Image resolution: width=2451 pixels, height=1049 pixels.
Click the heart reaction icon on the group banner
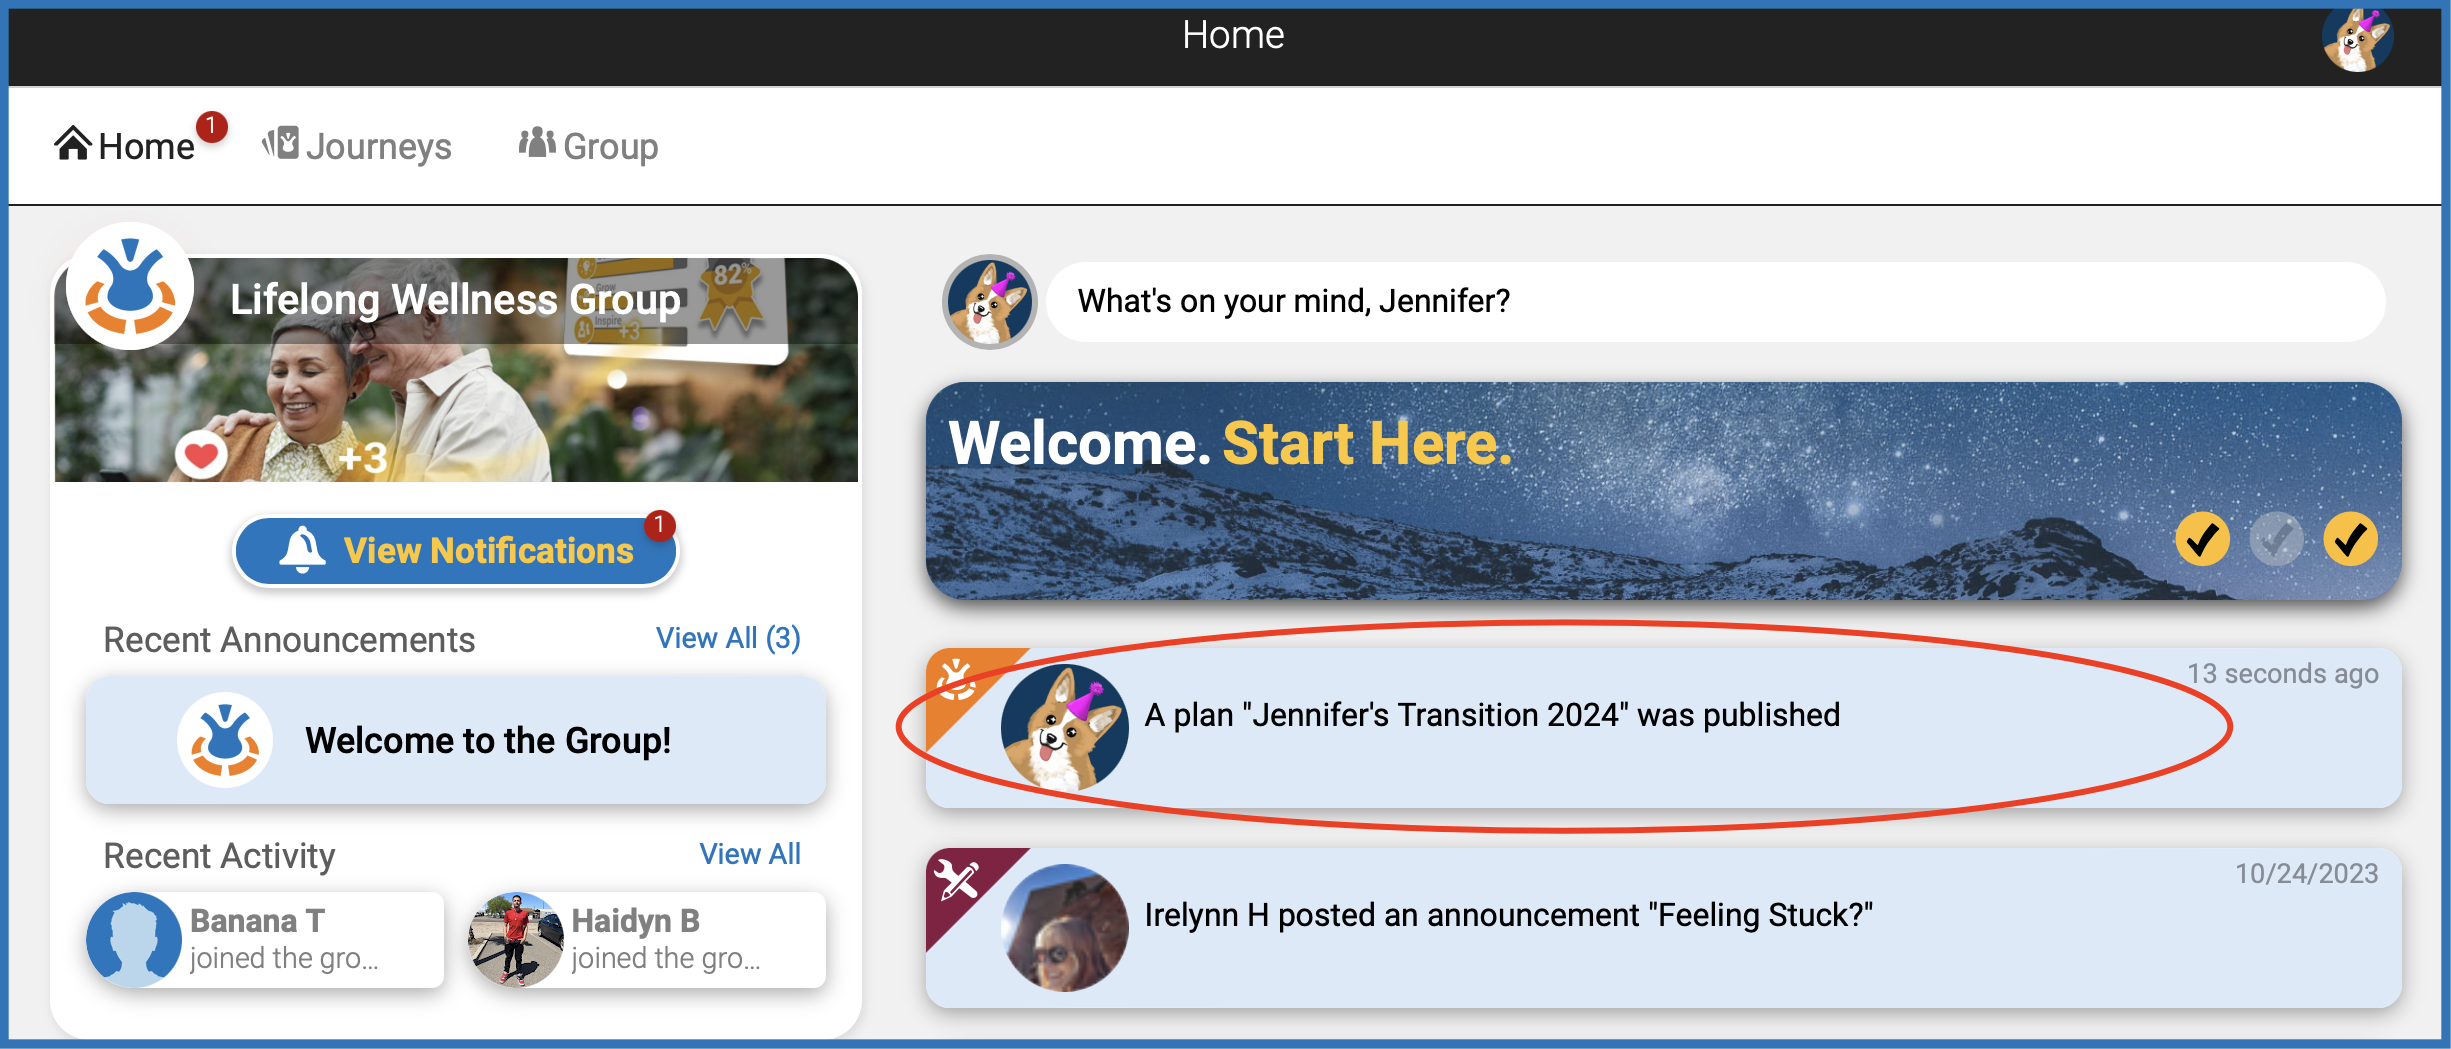tap(201, 455)
